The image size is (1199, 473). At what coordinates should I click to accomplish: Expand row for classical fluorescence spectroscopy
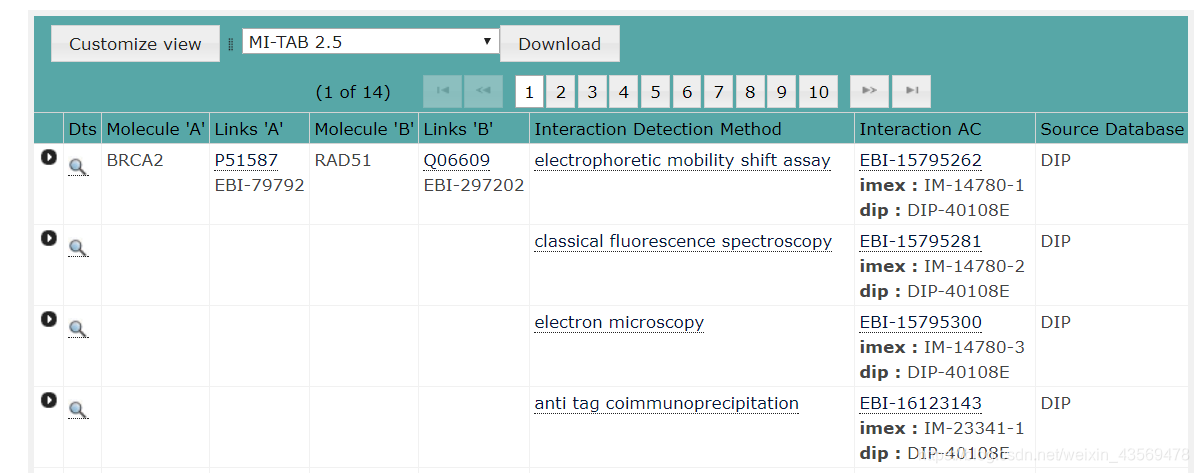tap(49, 238)
